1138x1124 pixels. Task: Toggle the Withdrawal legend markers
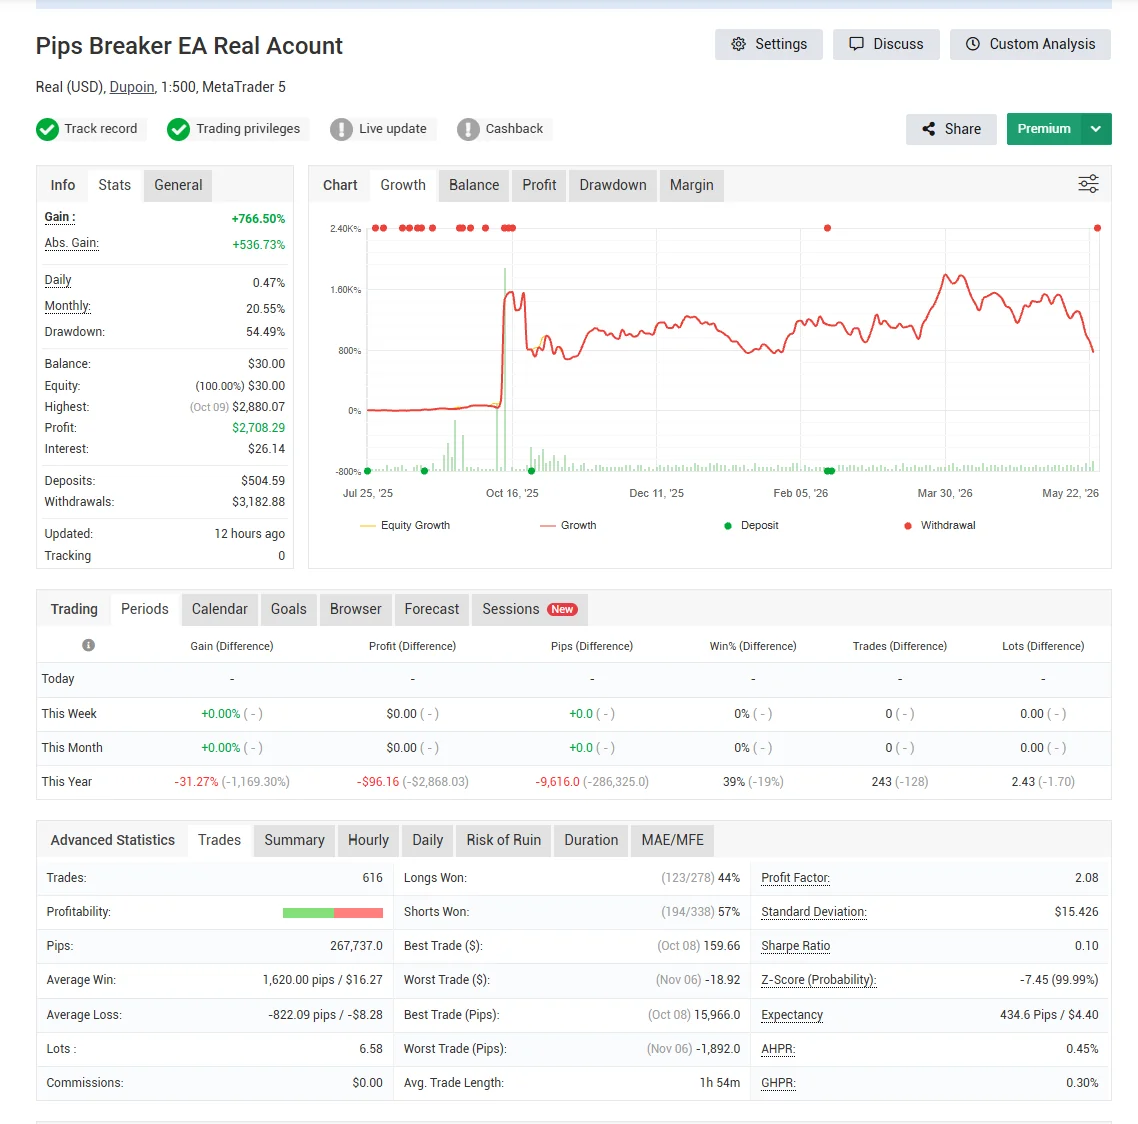click(x=940, y=525)
